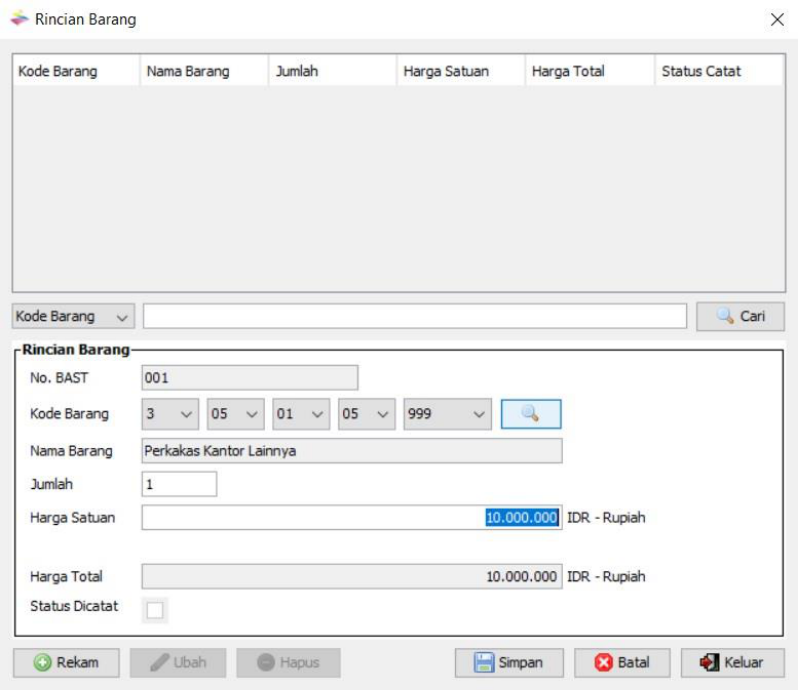Image resolution: width=798 pixels, height=690 pixels.
Task: Open the Kode Barang dropdown showing 01
Action: pyautogui.click(x=299, y=414)
